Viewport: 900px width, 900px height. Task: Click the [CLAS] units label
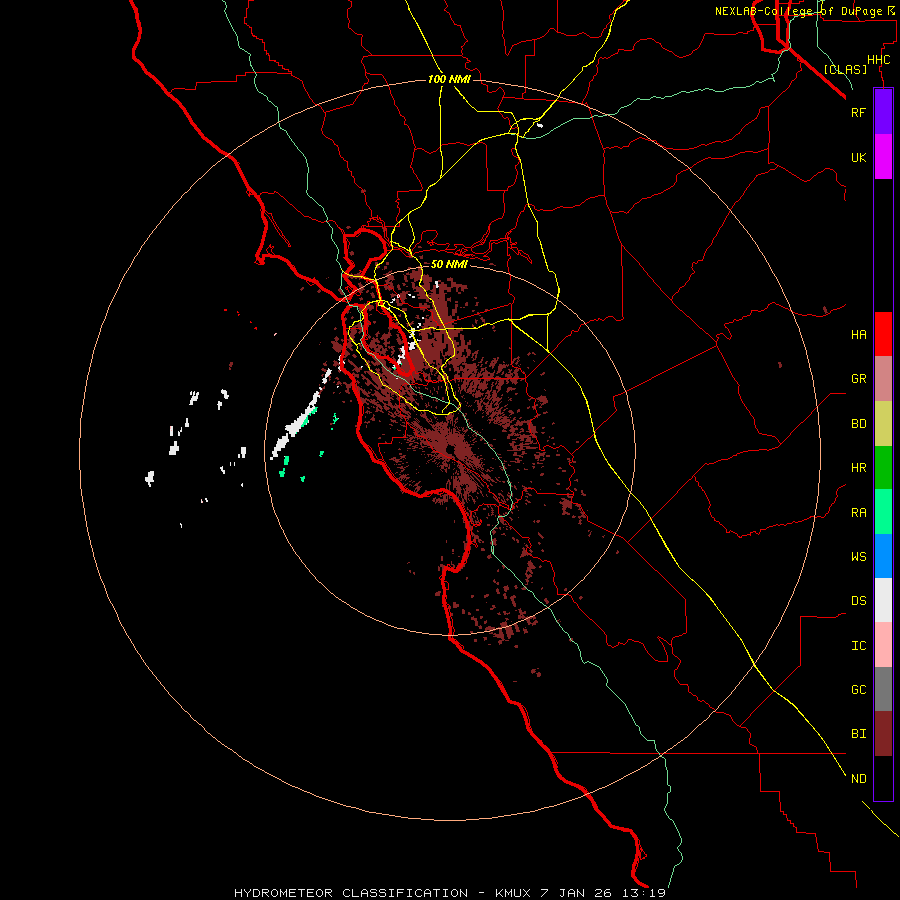coord(845,69)
